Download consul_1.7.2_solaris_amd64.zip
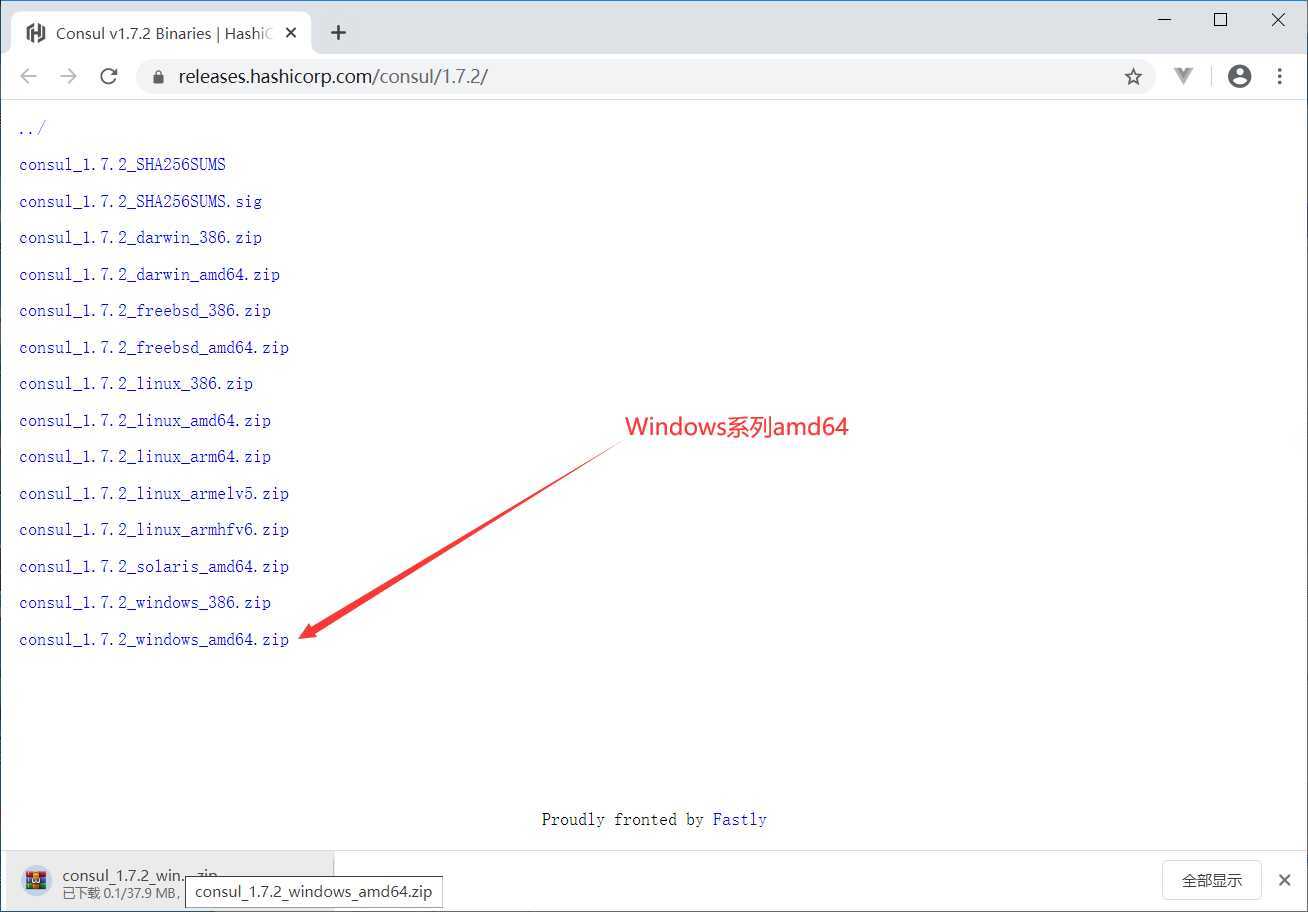This screenshot has height=912, width=1308. [154, 566]
